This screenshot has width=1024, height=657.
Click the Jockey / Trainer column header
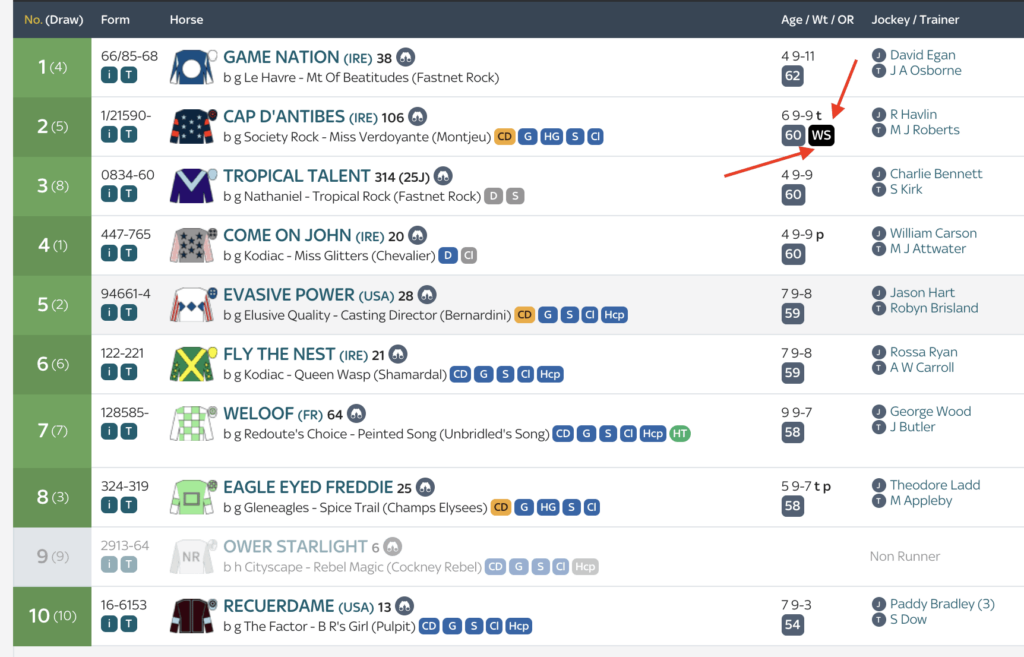(x=915, y=20)
